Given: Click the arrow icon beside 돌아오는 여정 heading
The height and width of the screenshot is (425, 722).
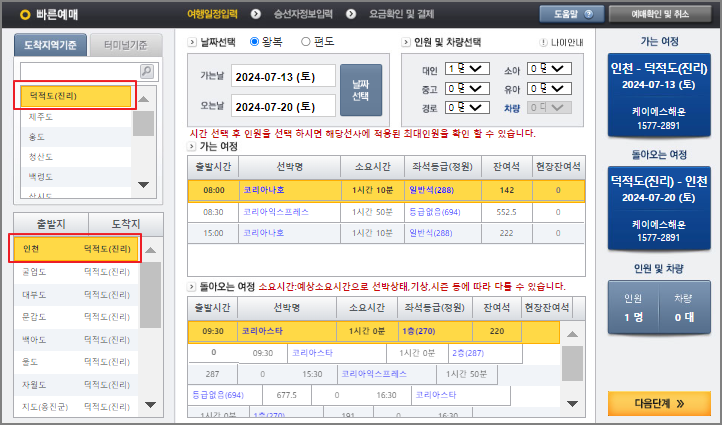Looking at the screenshot, I should coord(192,286).
